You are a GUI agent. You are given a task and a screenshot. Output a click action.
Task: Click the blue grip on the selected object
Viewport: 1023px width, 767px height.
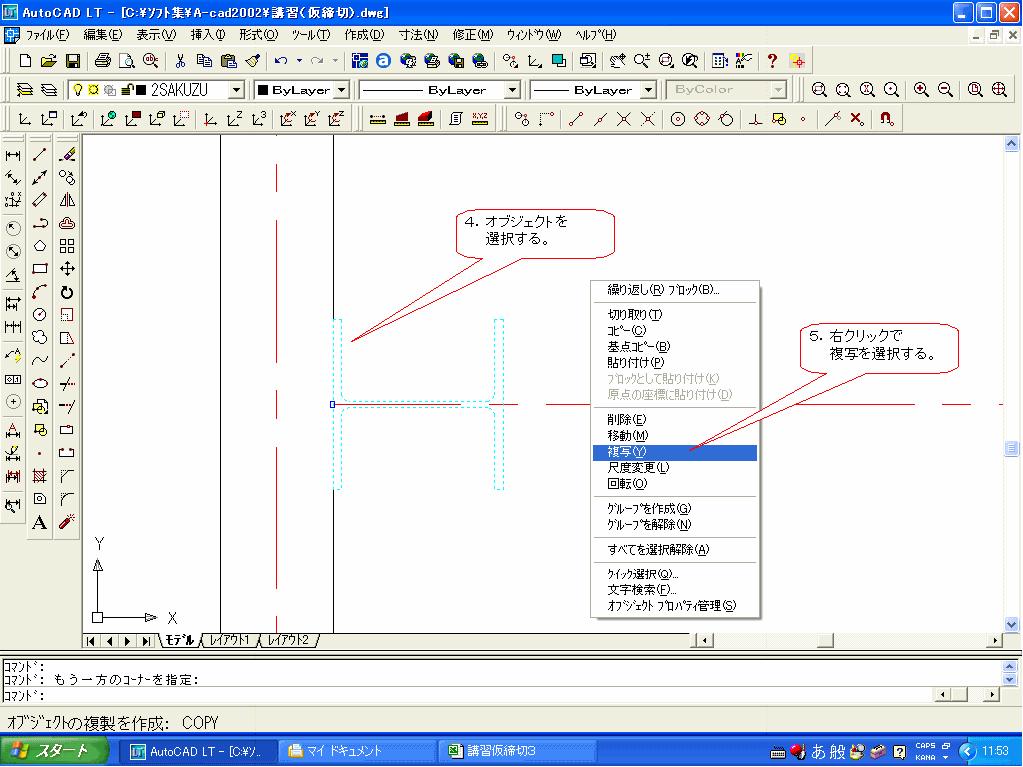point(333,404)
